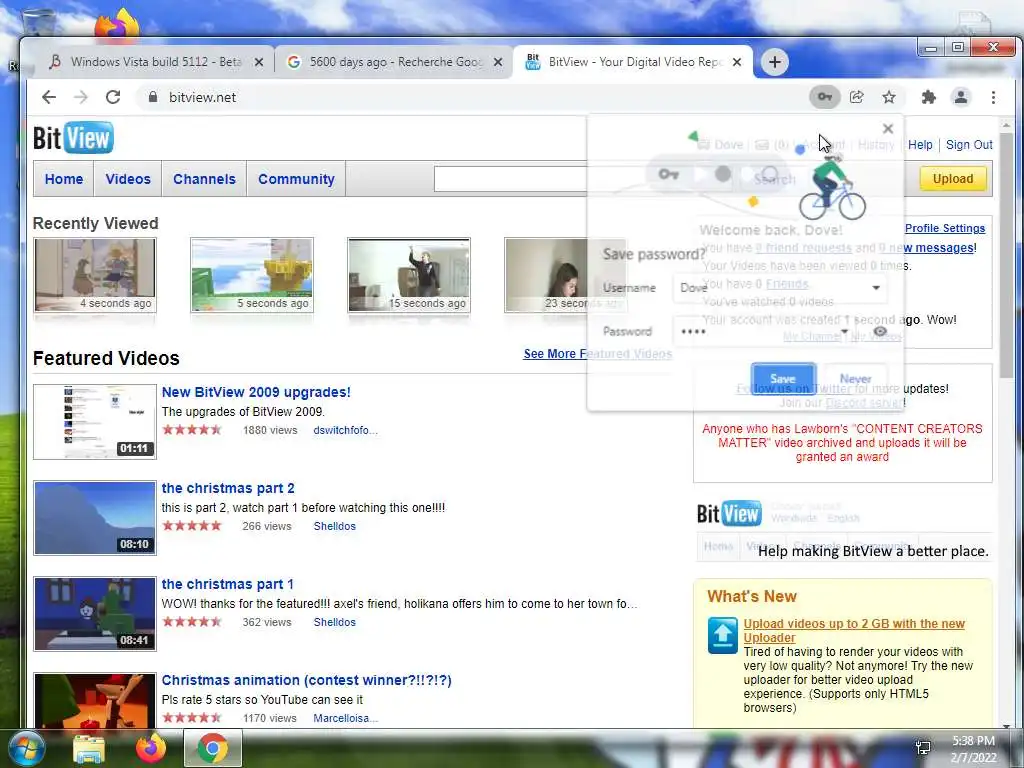Screen dimensions: 1024x768
Task: Open recently viewed video from 4 seconds ago
Action: coord(95,275)
